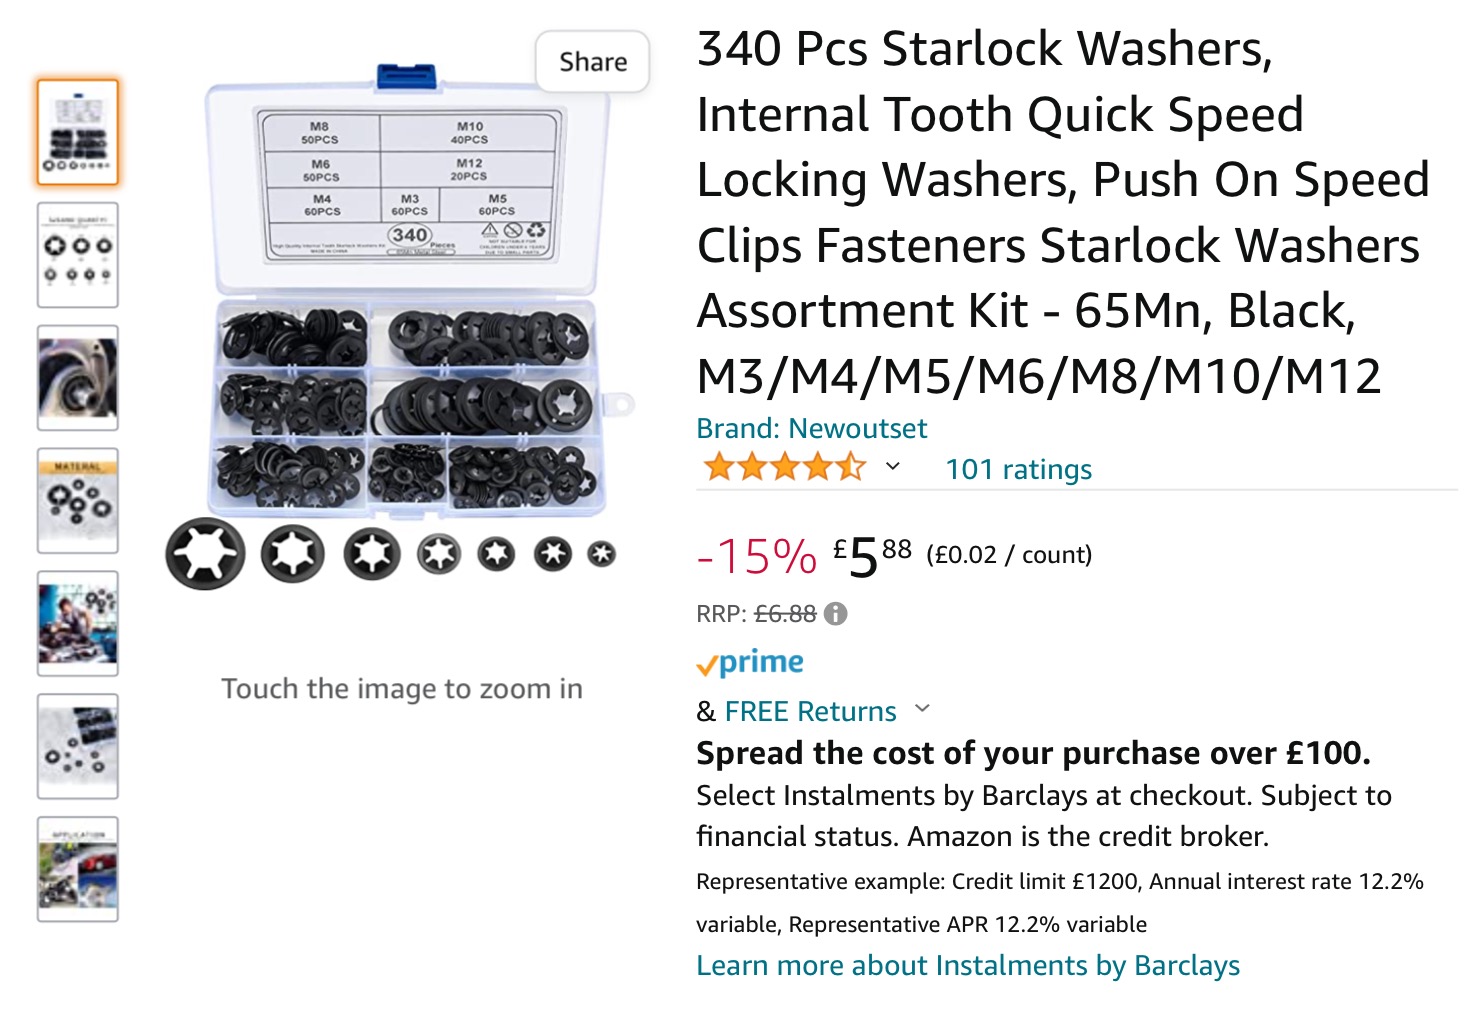
Task: Select the sixth thumbnail with scattered washers
Action: (78, 747)
